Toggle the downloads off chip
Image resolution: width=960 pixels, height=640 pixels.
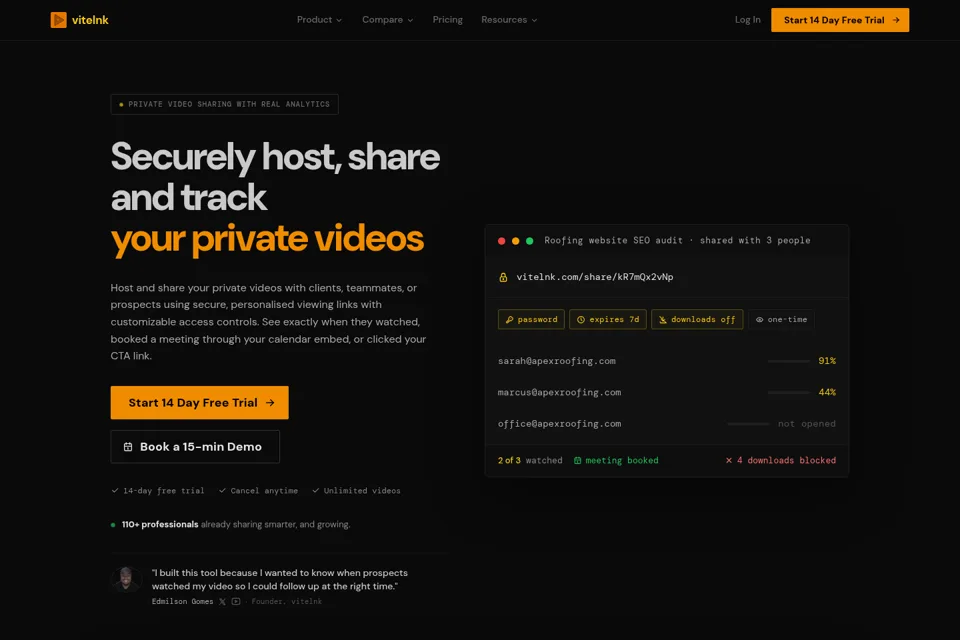[697, 319]
